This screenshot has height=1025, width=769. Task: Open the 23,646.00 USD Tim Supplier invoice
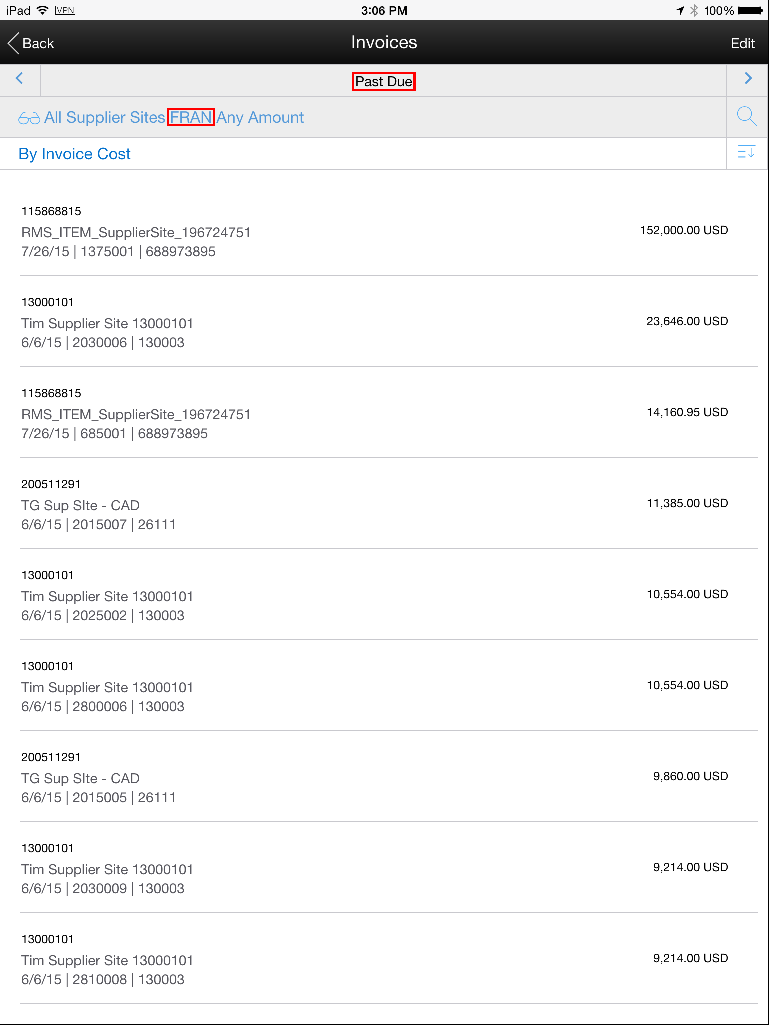384,322
